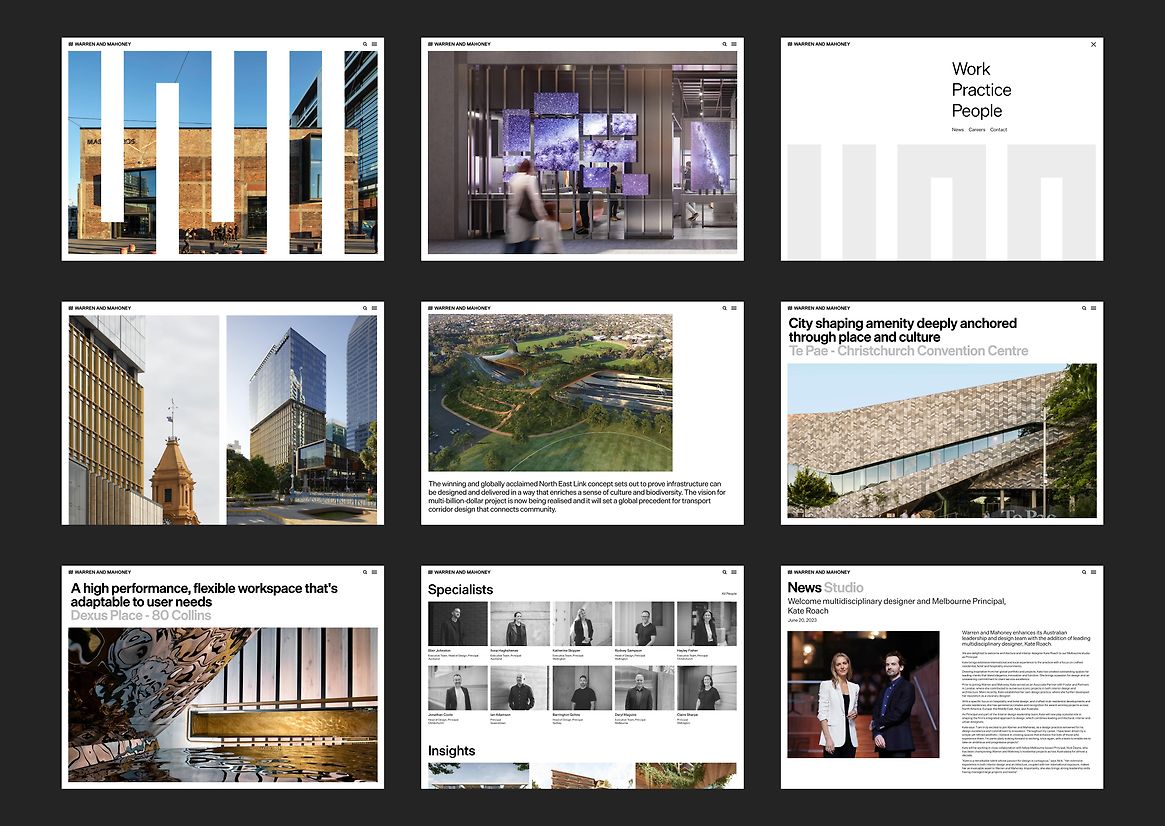Open the Careers link in the menu

(x=976, y=130)
